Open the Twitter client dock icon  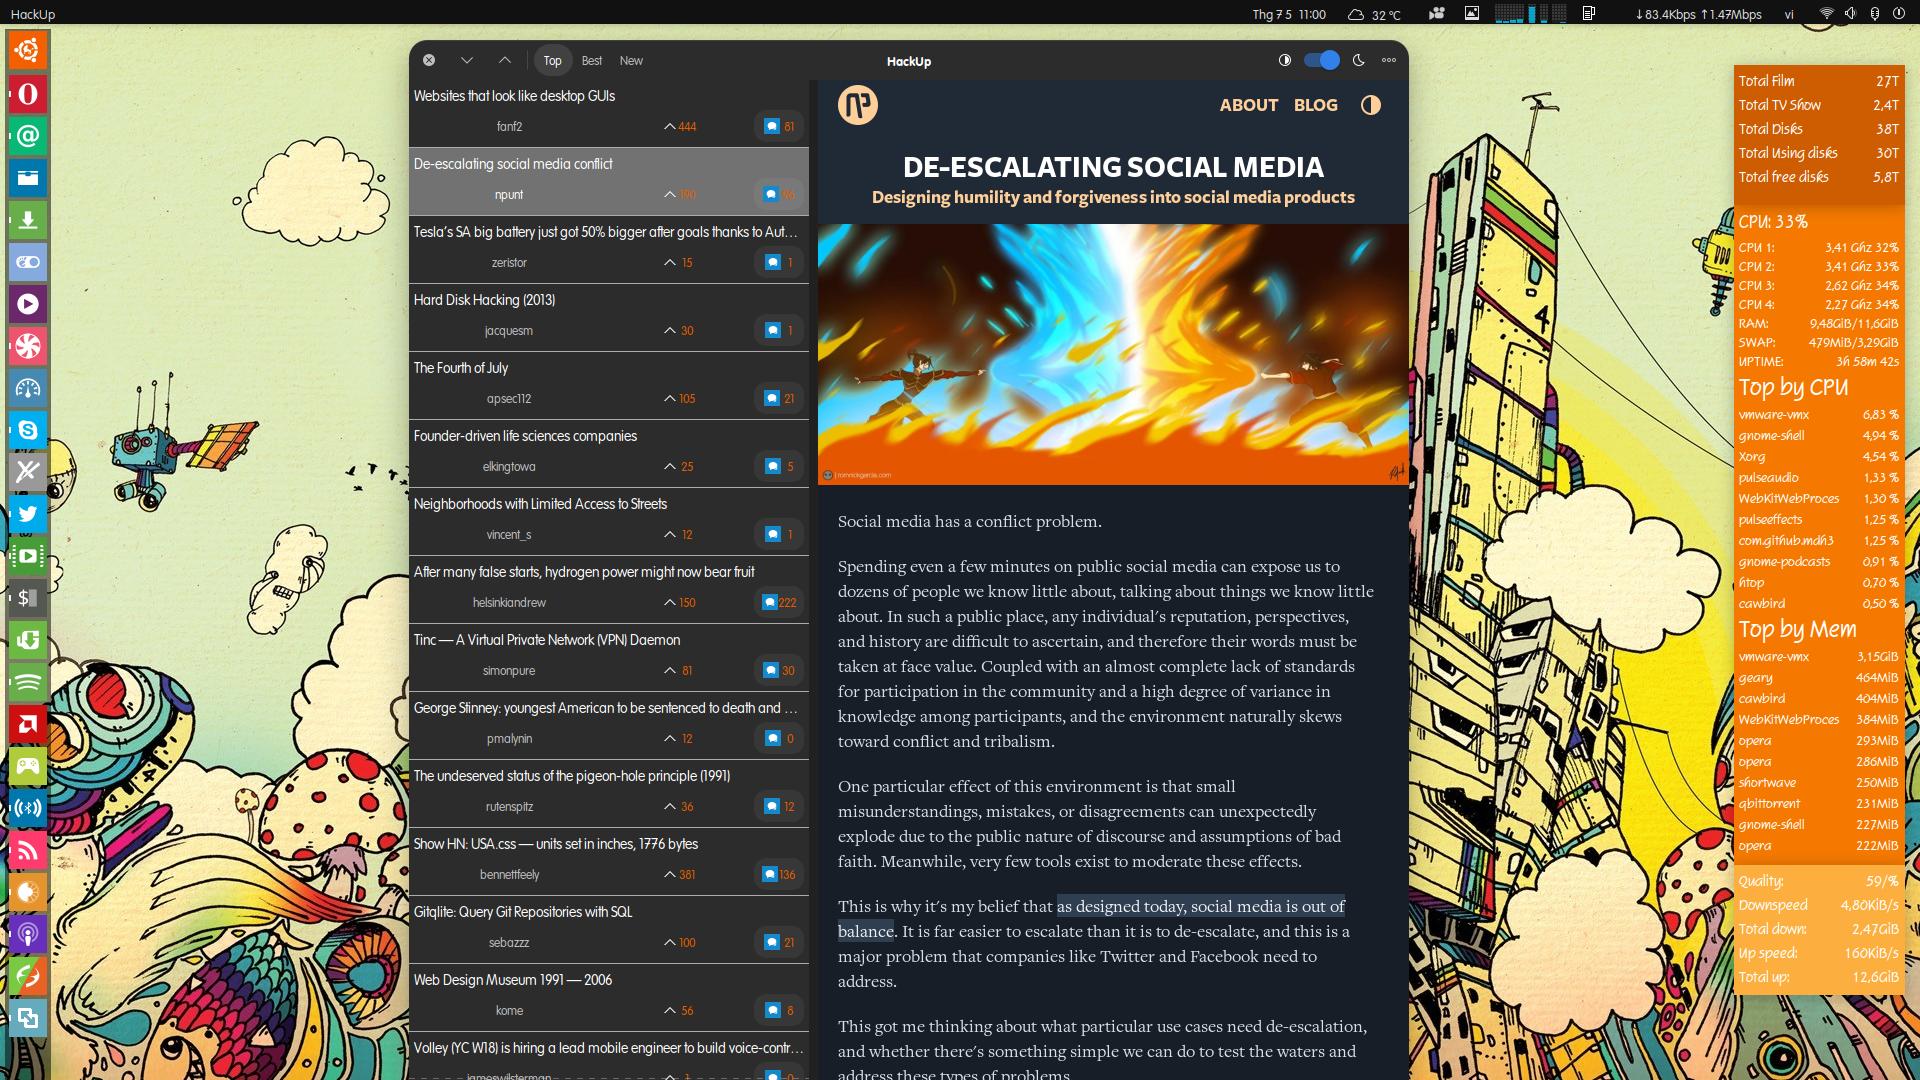(28, 514)
